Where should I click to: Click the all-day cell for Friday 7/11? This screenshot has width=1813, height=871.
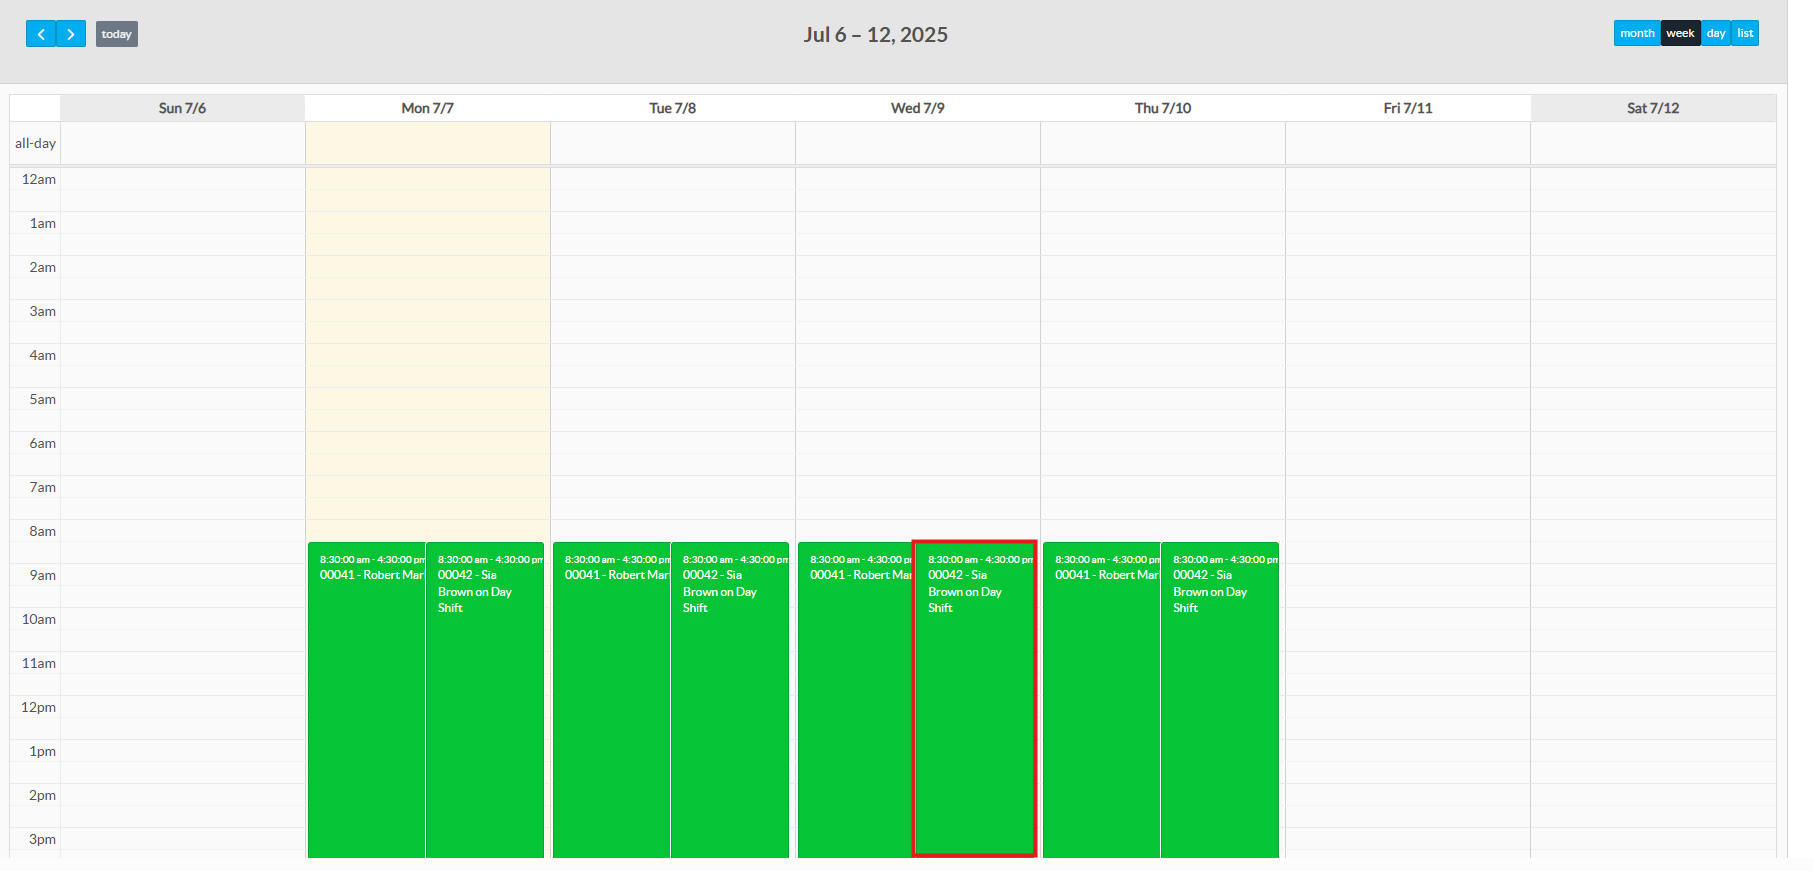coord(1407,143)
